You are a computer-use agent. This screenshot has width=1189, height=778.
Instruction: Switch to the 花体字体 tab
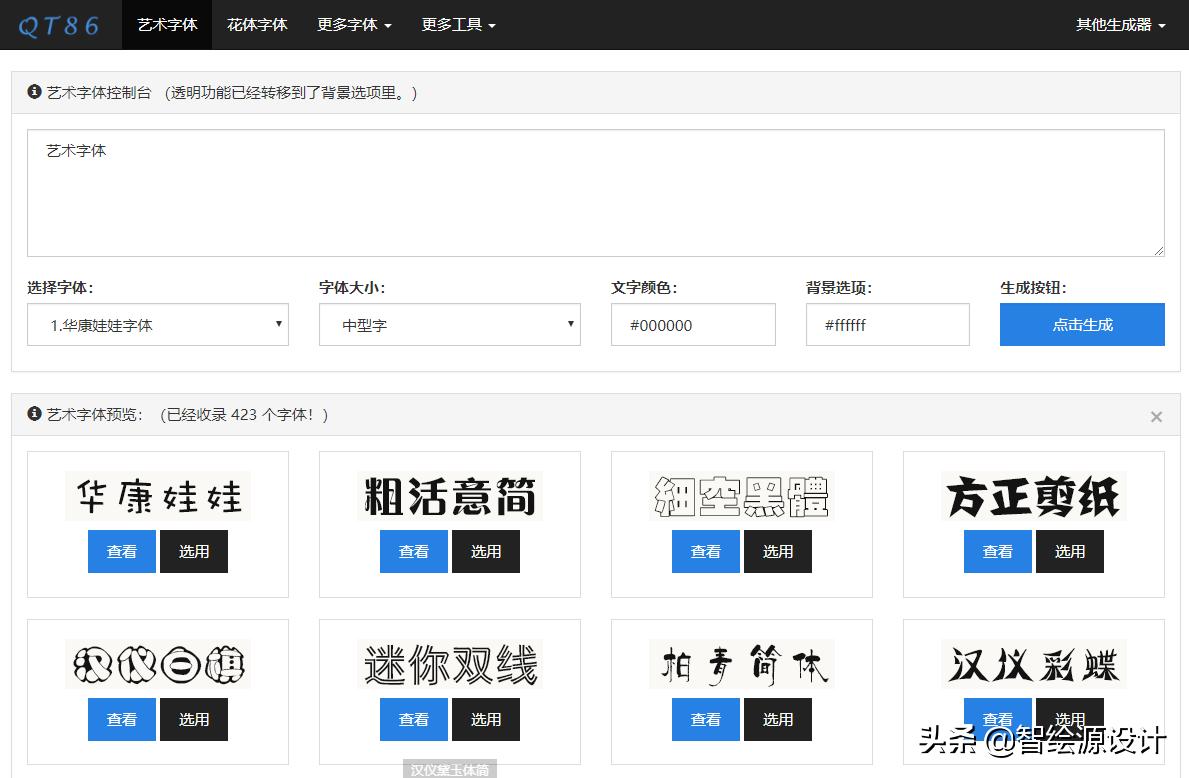pos(257,24)
